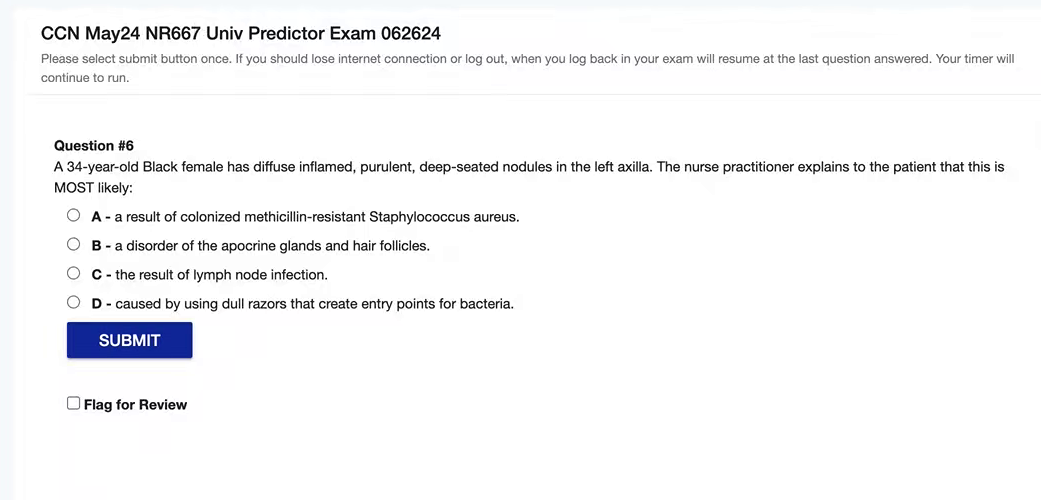Click the apocrine glands and hair follicles text
The width and height of the screenshot is (1041, 500).
point(272,246)
